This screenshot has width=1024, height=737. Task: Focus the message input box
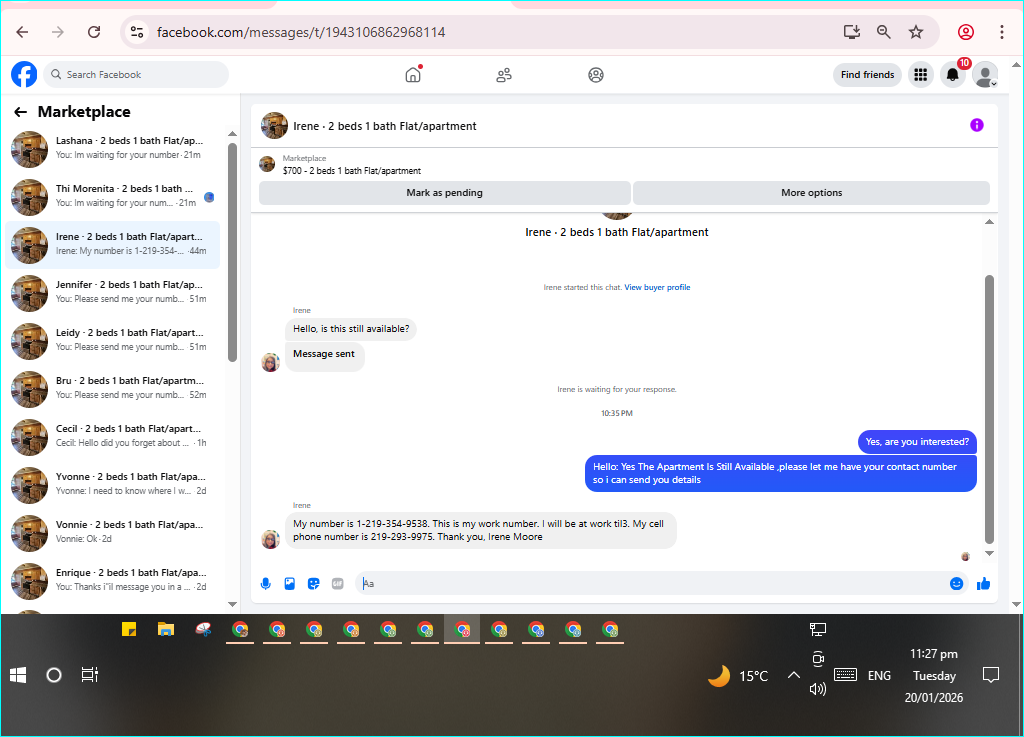click(x=653, y=584)
